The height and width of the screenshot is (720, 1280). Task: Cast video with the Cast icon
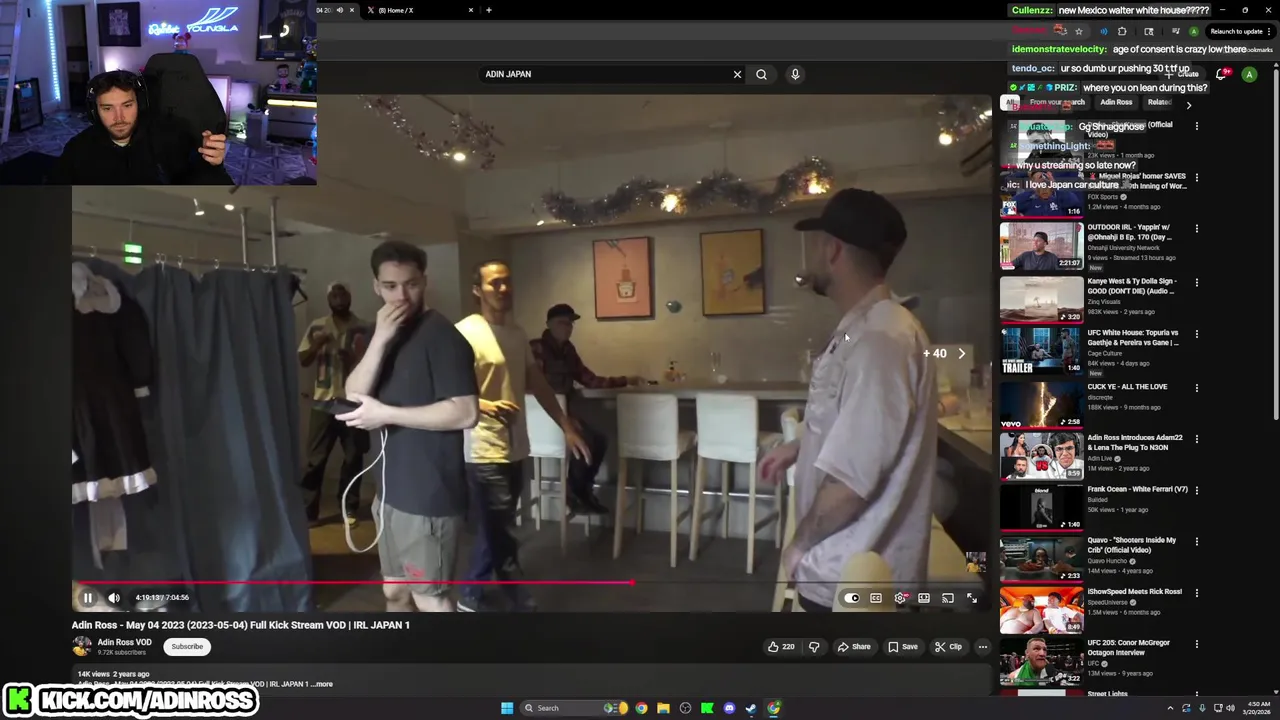tap(948, 598)
